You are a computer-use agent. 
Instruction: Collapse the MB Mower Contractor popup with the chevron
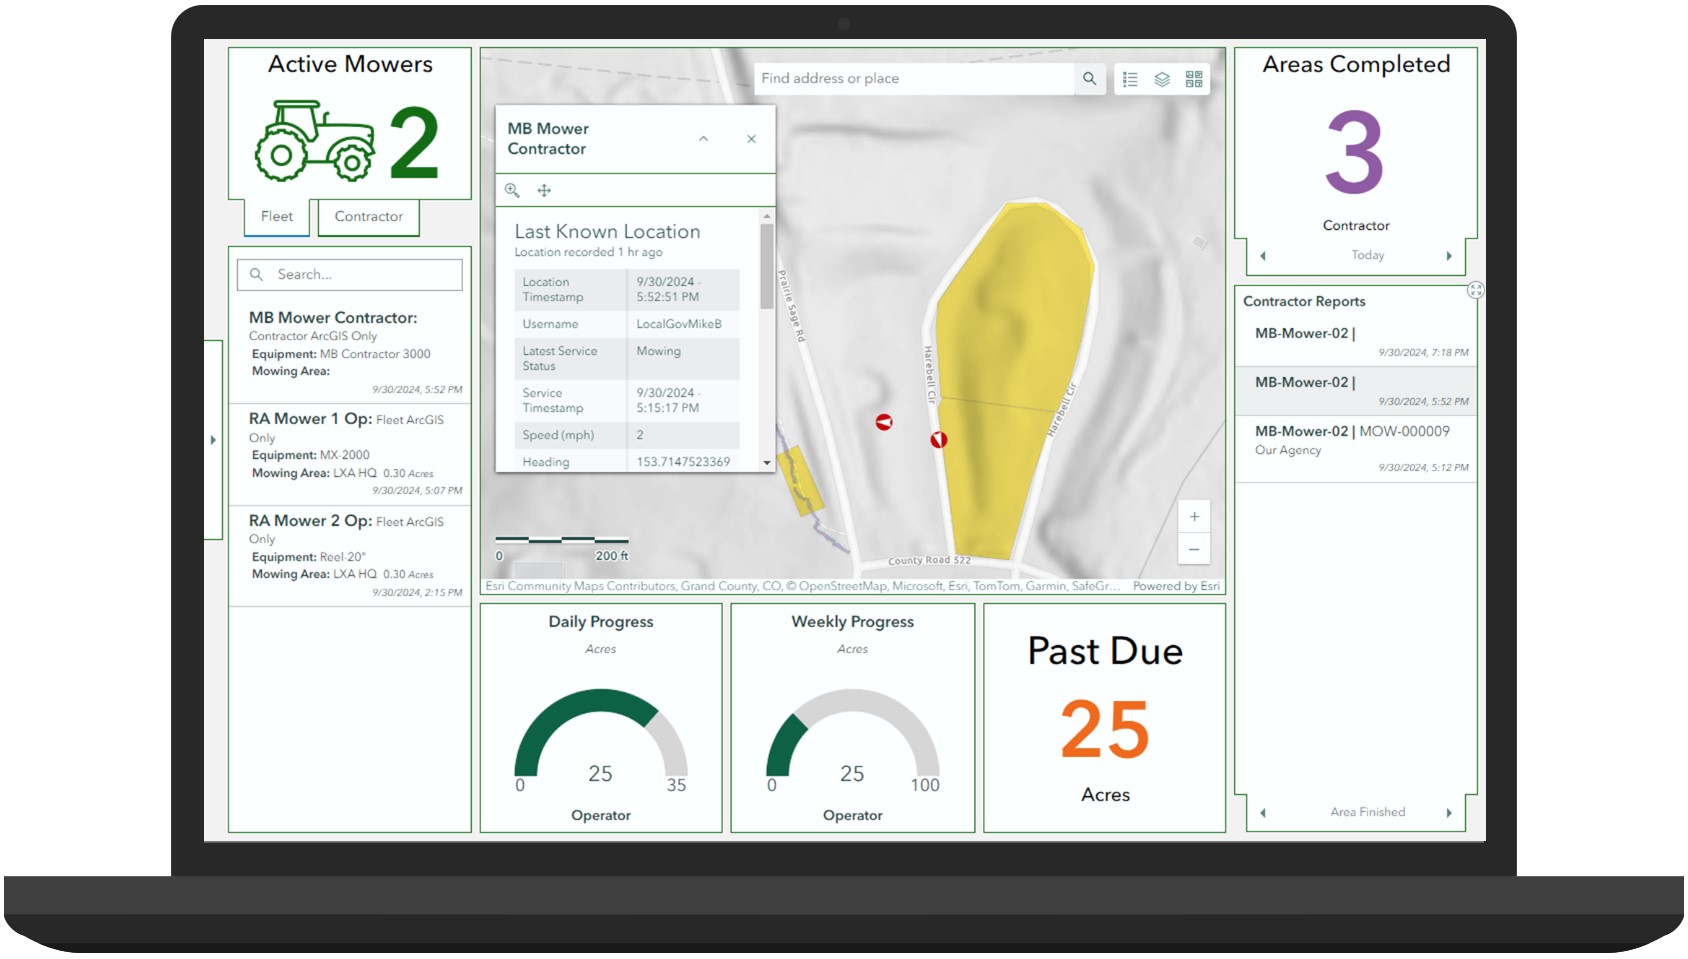click(704, 139)
